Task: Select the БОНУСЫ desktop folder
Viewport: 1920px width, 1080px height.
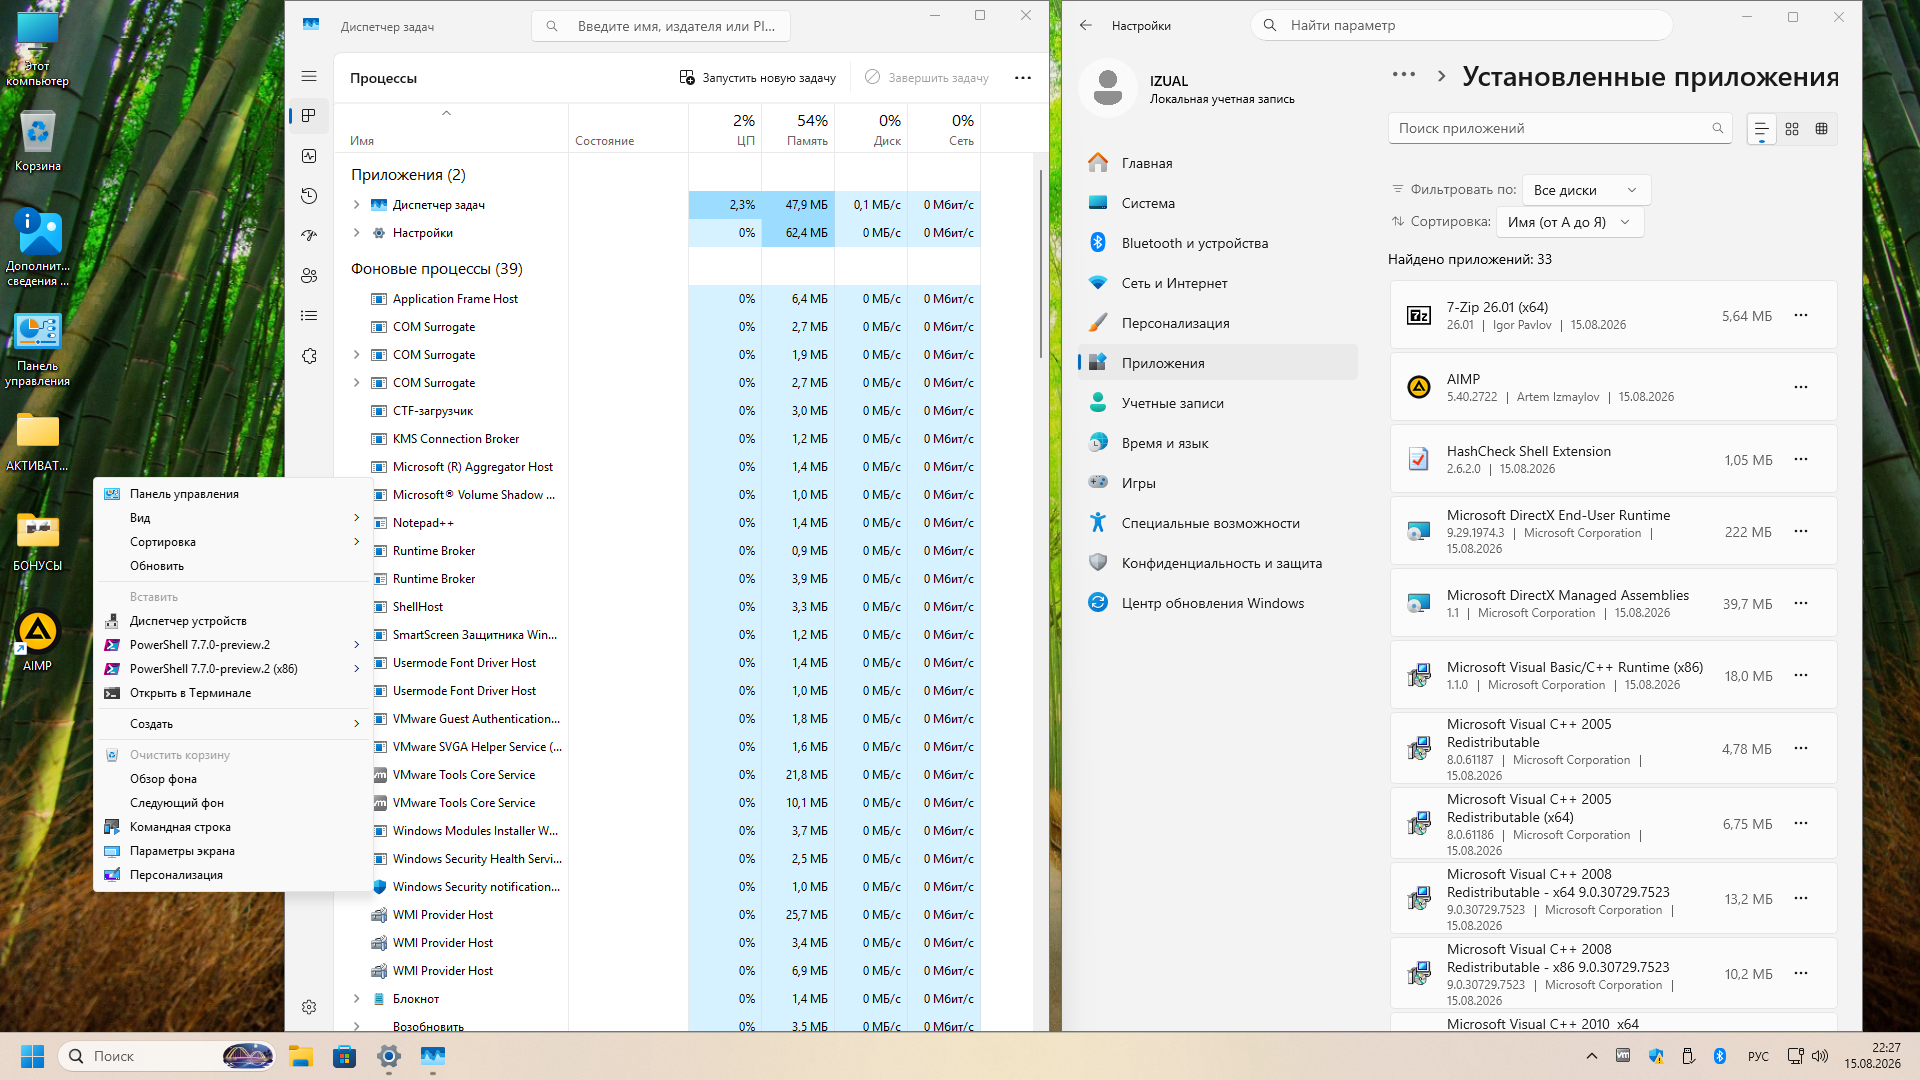Action: point(38,541)
